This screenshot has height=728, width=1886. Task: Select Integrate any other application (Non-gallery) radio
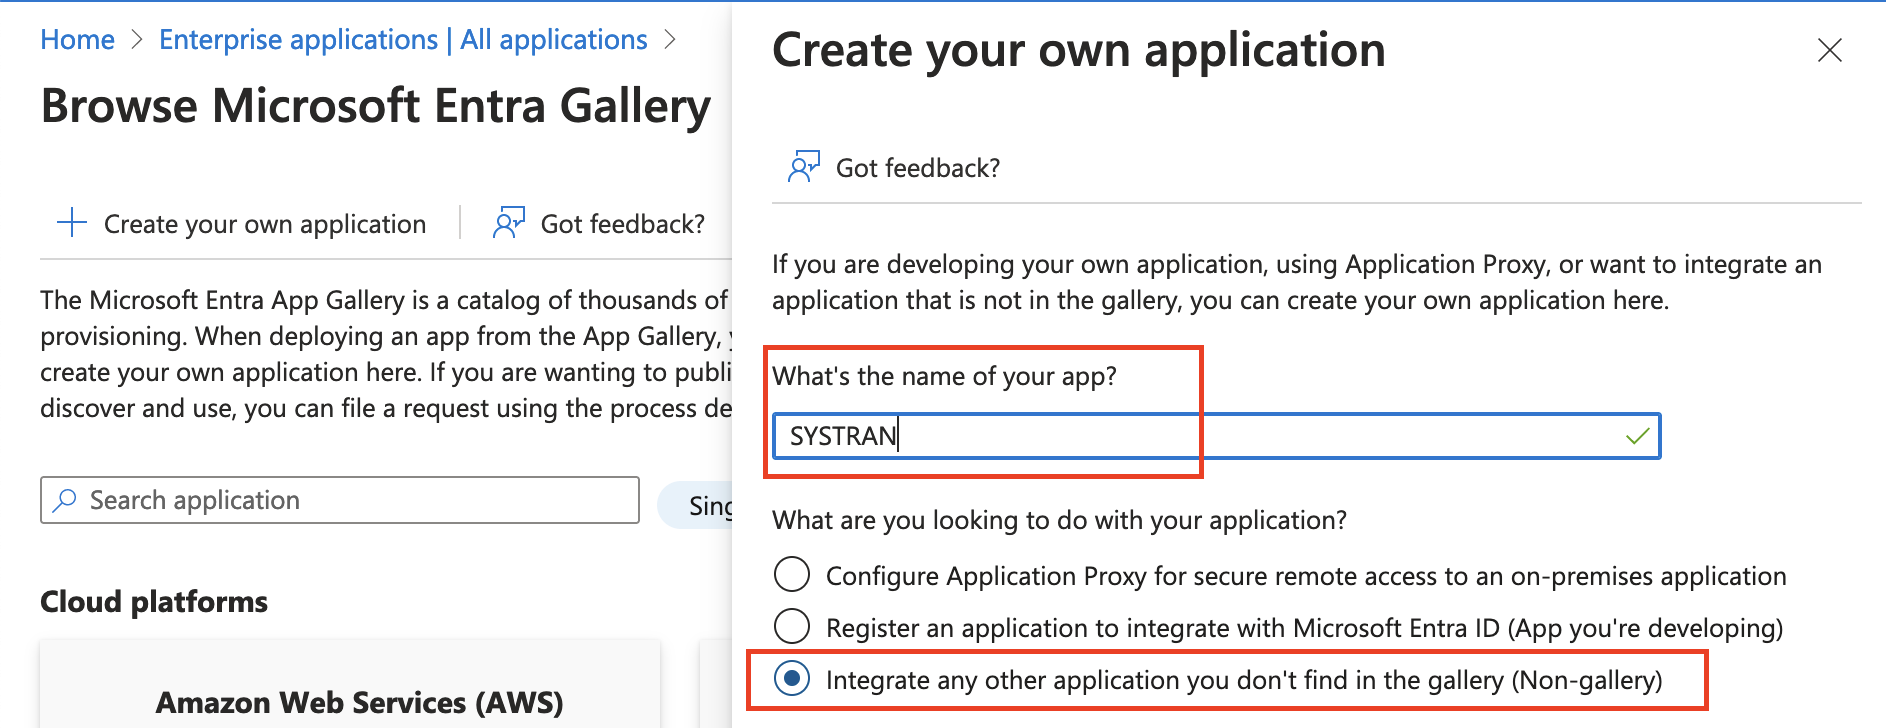[x=792, y=679]
